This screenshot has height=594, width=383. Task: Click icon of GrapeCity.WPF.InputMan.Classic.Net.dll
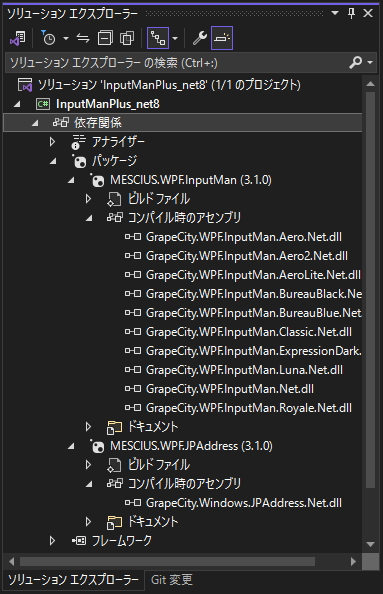(x=133, y=332)
